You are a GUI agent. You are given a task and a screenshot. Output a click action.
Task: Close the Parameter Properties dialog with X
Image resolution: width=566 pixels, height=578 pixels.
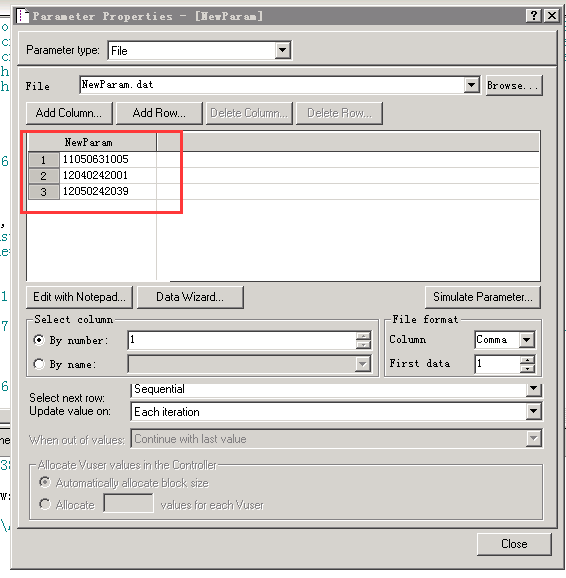(x=552, y=16)
